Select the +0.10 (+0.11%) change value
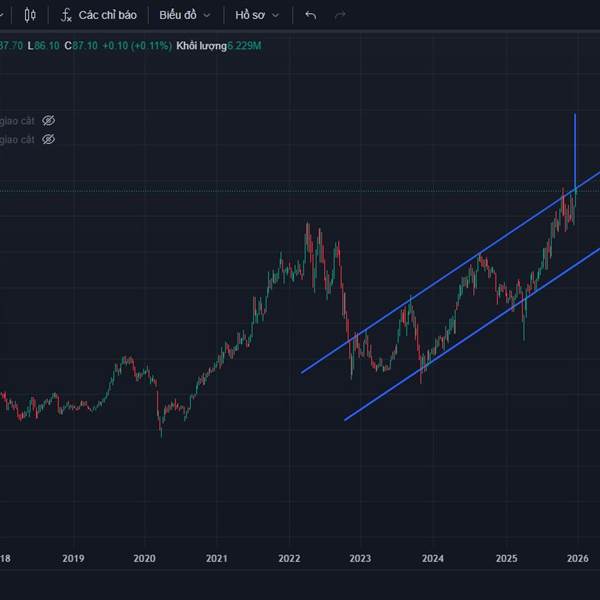Screen dimensions: 600x600 [137, 46]
